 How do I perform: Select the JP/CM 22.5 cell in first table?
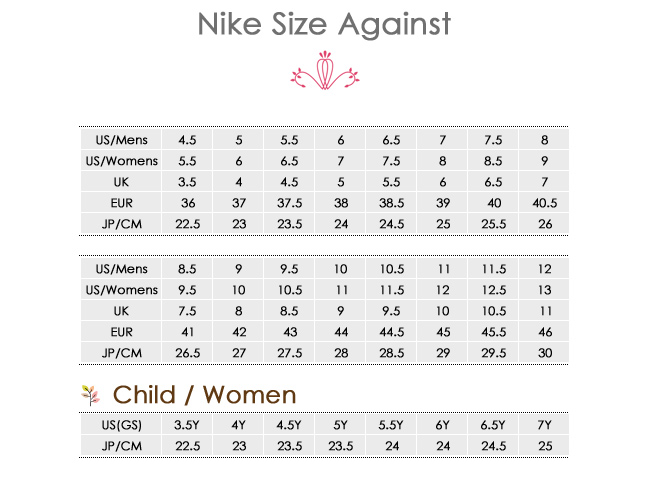click(187, 224)
